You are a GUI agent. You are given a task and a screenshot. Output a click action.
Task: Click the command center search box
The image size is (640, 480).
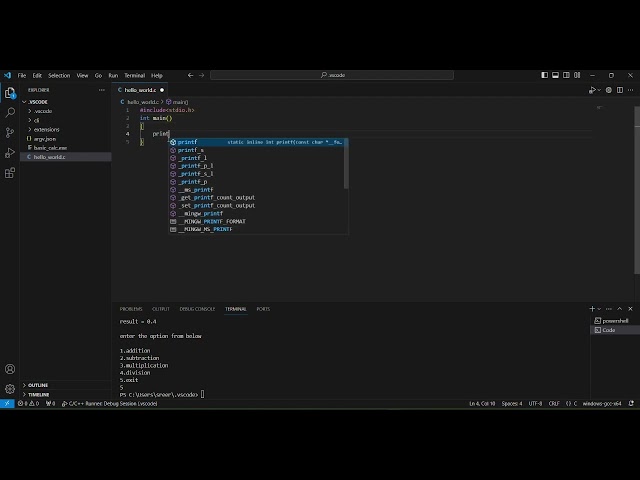[x=332, y=75]
